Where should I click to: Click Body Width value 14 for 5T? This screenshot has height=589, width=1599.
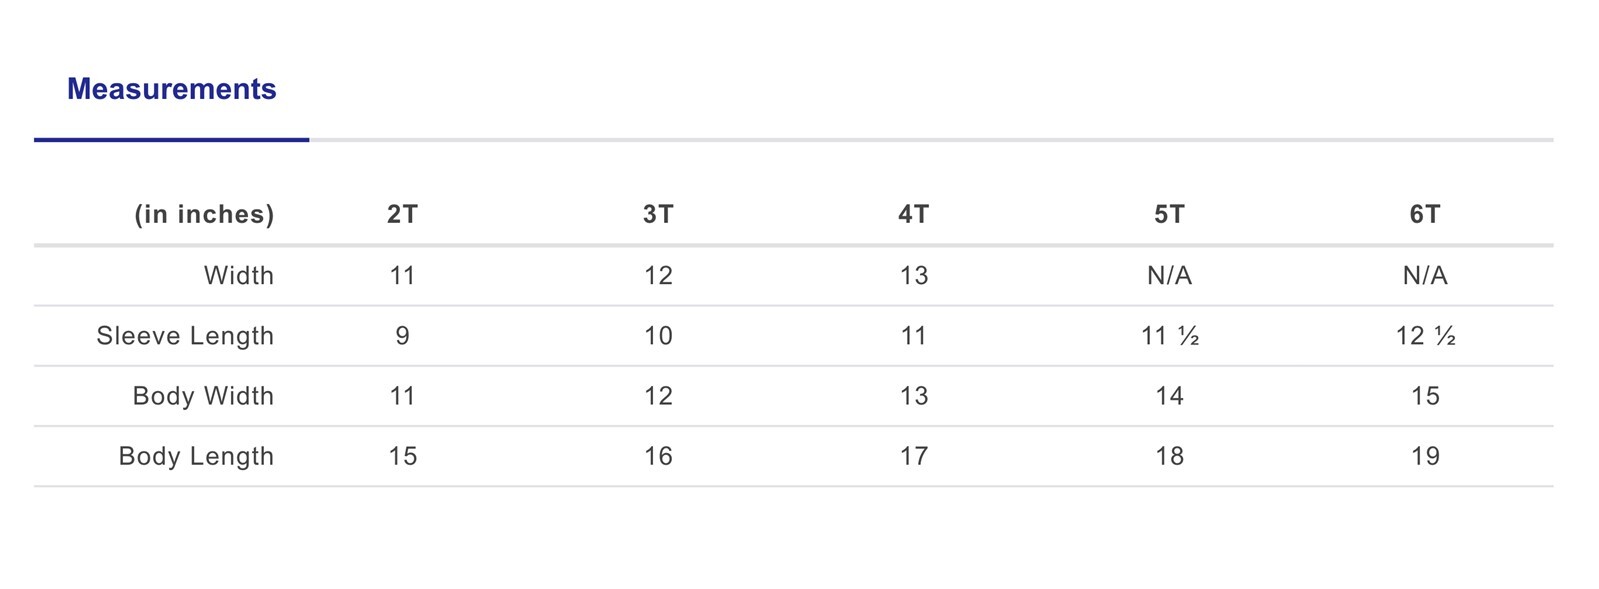[1169, 396]
